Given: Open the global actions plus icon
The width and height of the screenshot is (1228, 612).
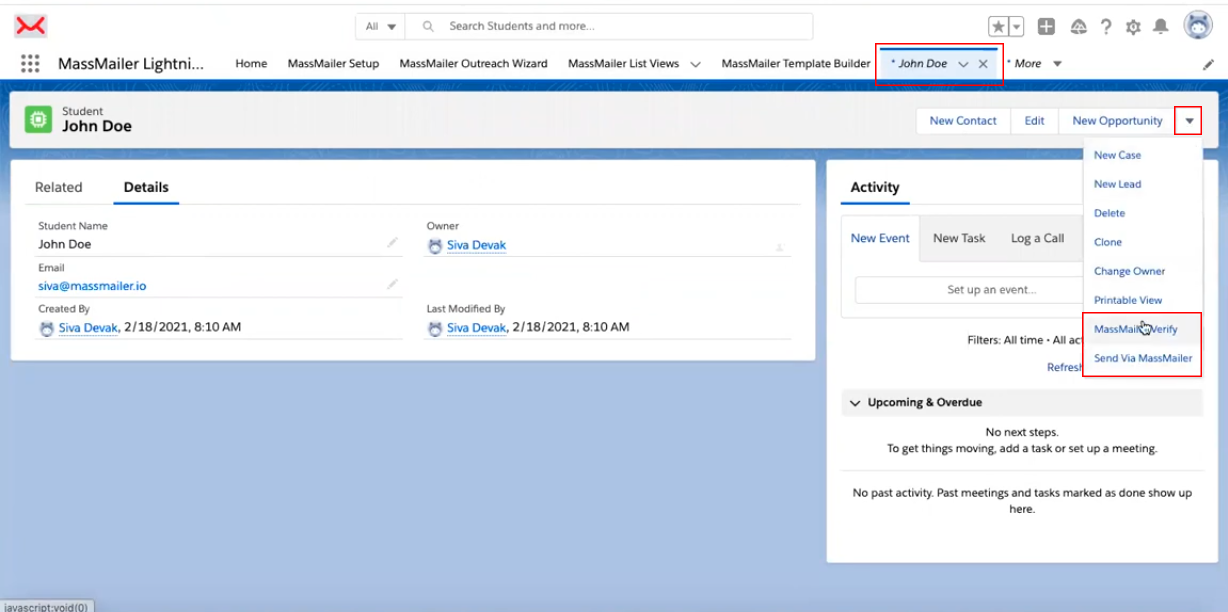Looking at the screenshot, I should coord(1046,27).
